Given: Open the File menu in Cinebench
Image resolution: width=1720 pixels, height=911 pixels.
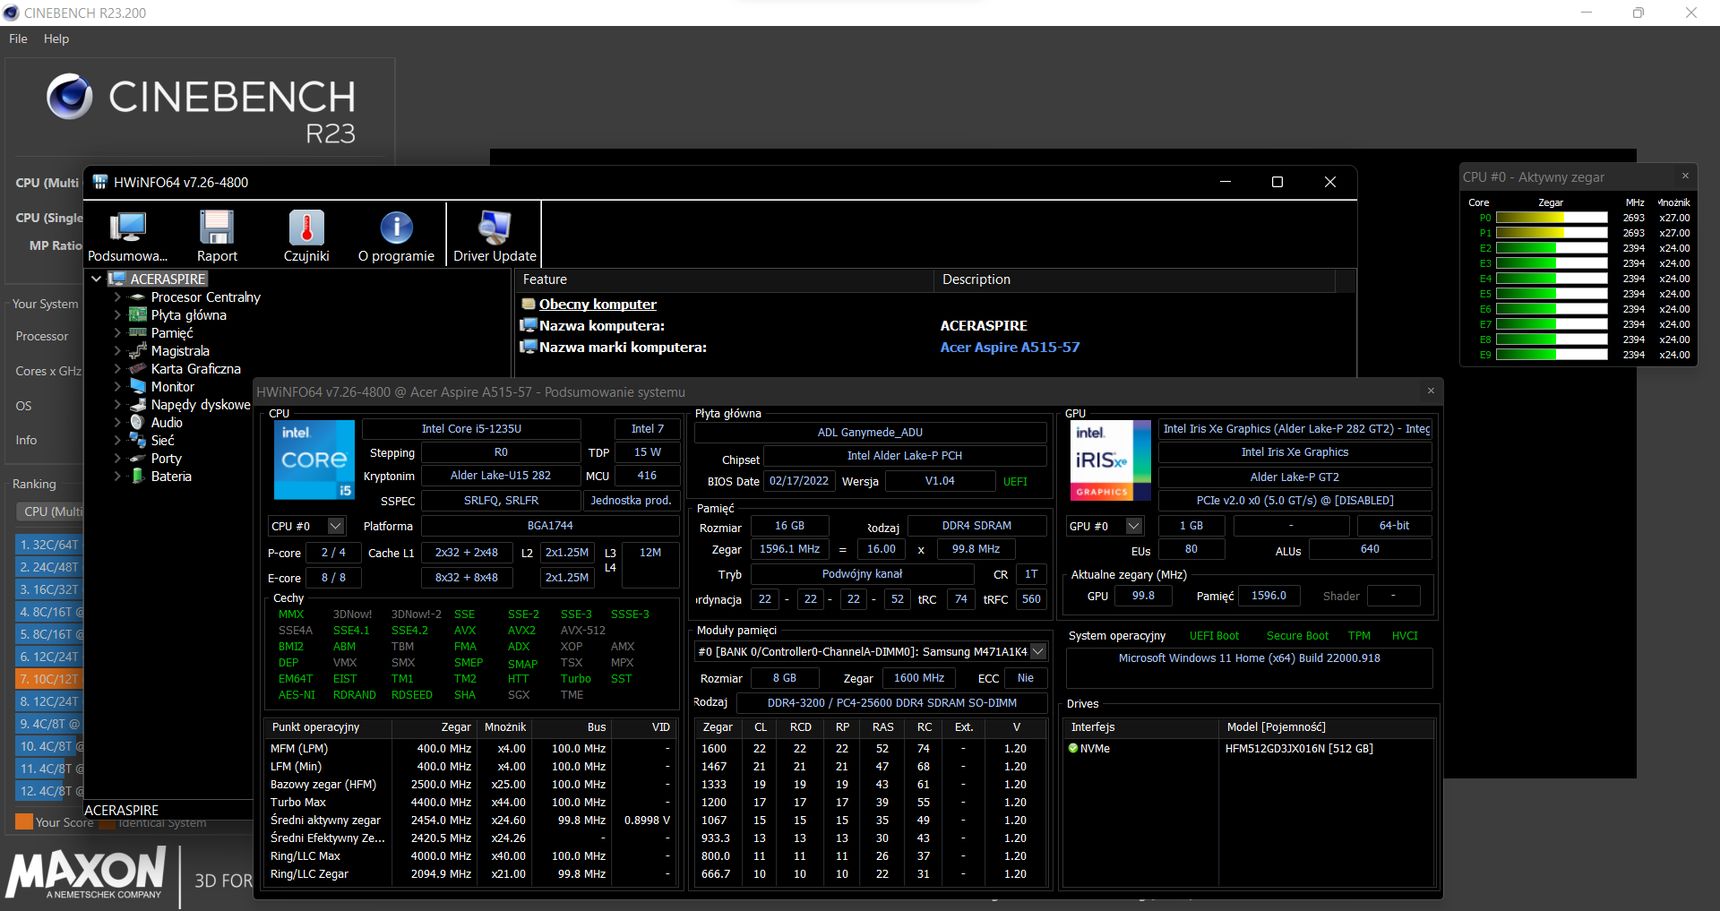Looking at the screenshot, I should click(x=18, y=39).
